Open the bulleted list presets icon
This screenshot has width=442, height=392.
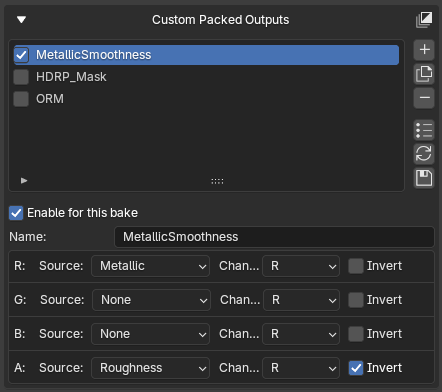point(424,130)
